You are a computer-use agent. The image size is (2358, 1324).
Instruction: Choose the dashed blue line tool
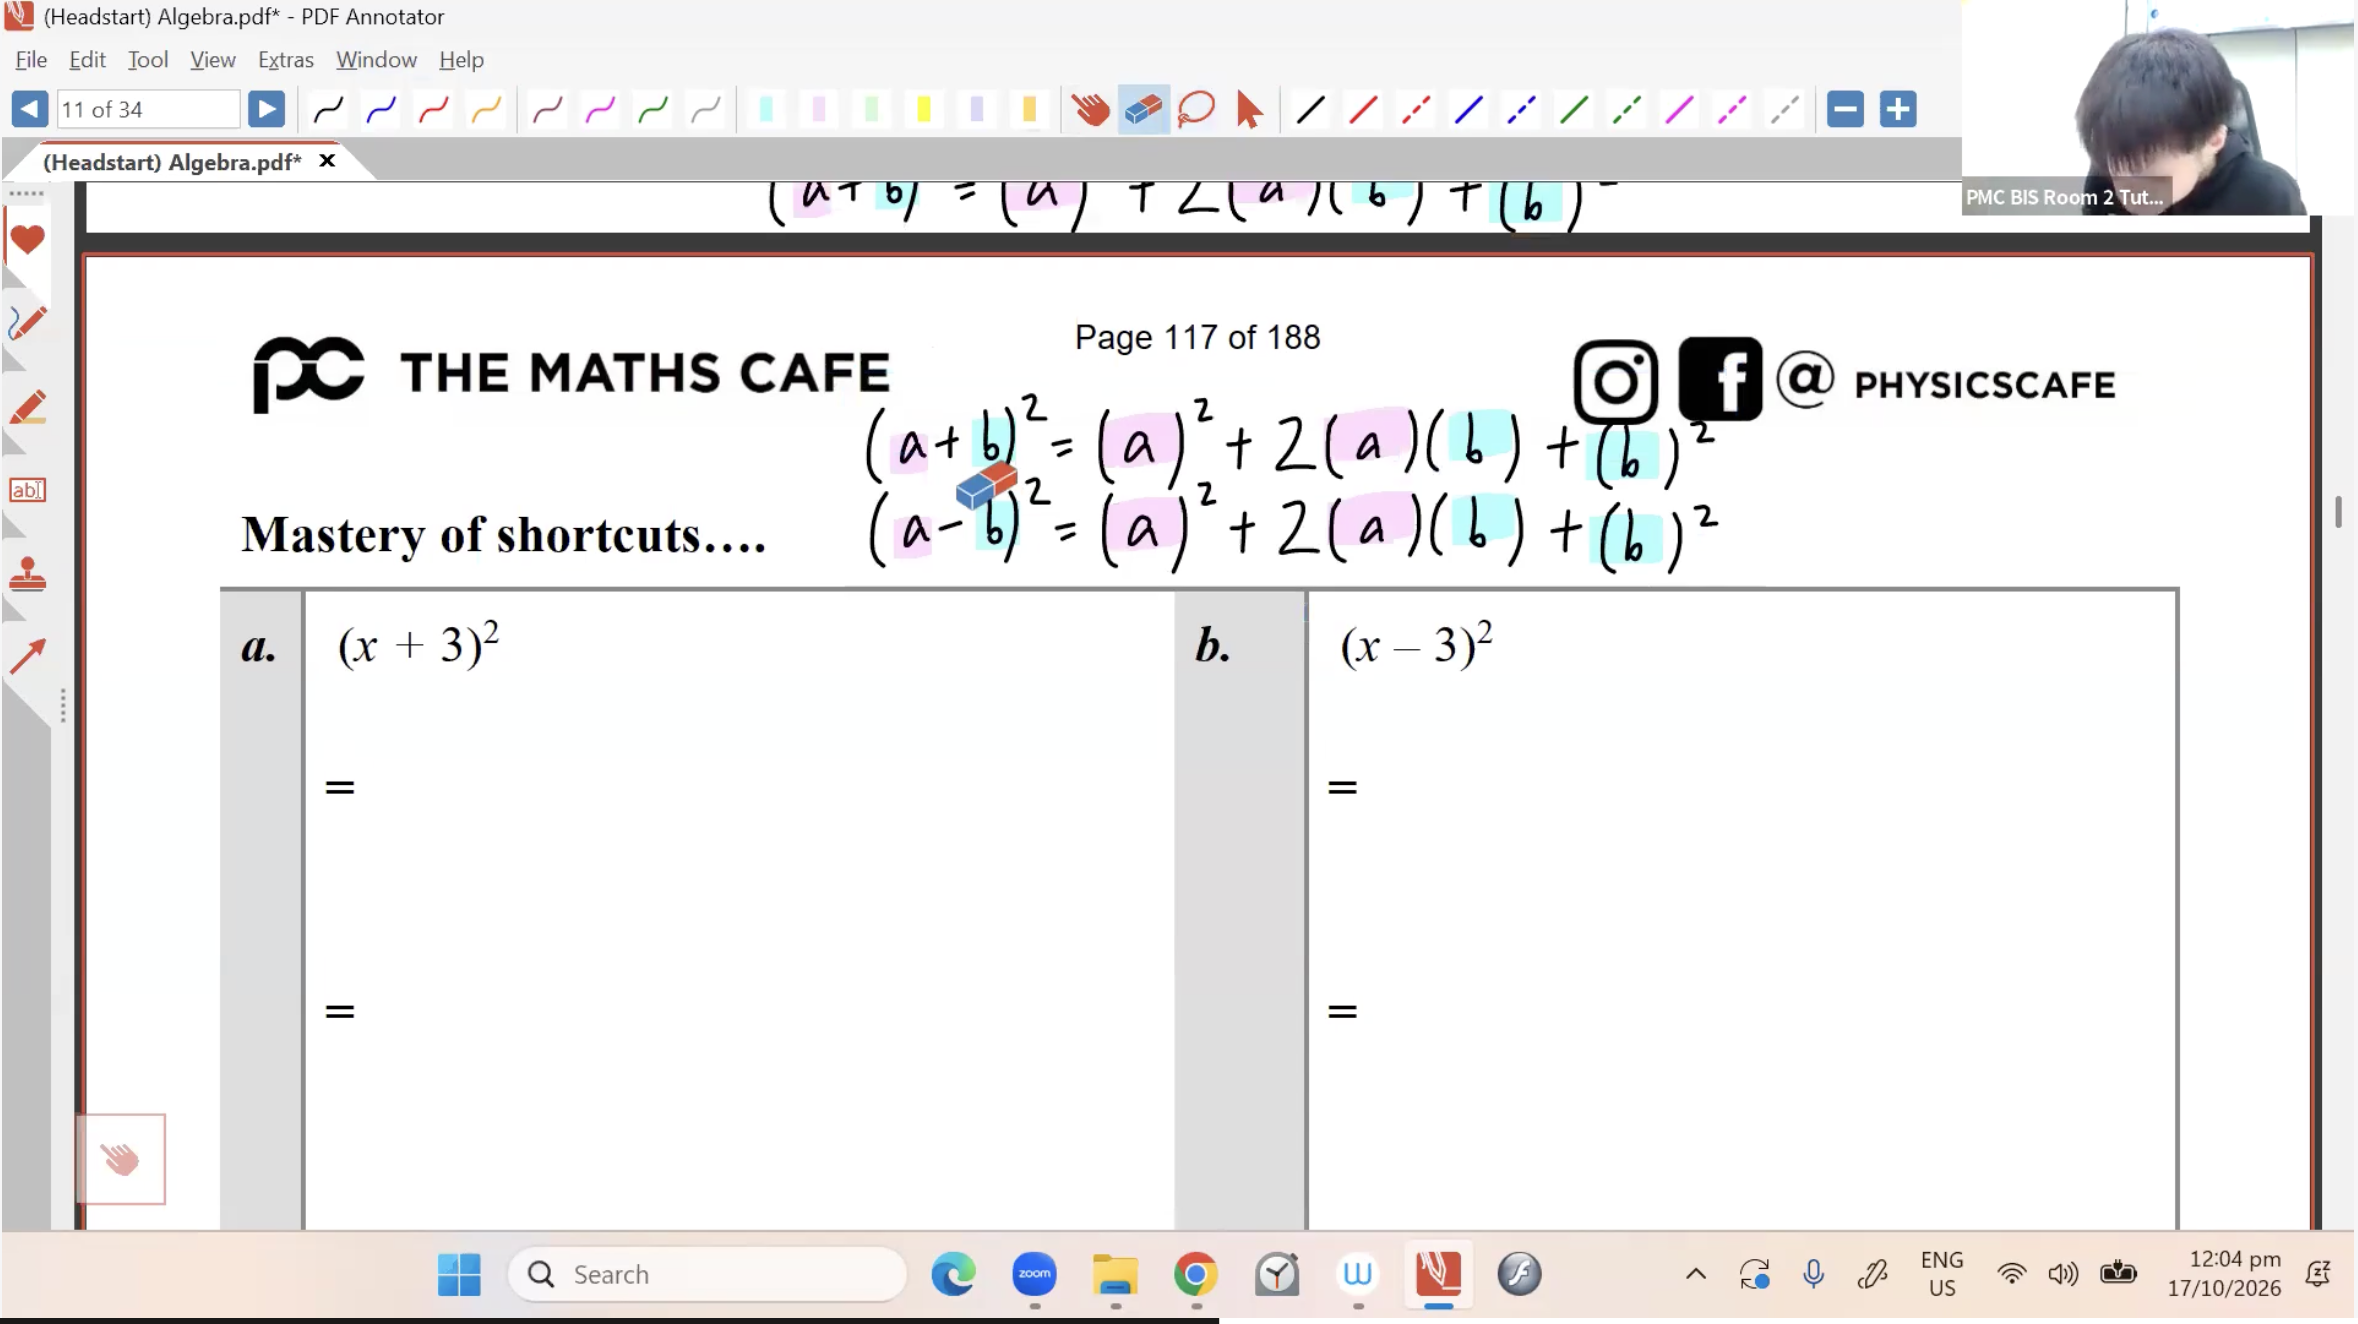coord(1521,109)
